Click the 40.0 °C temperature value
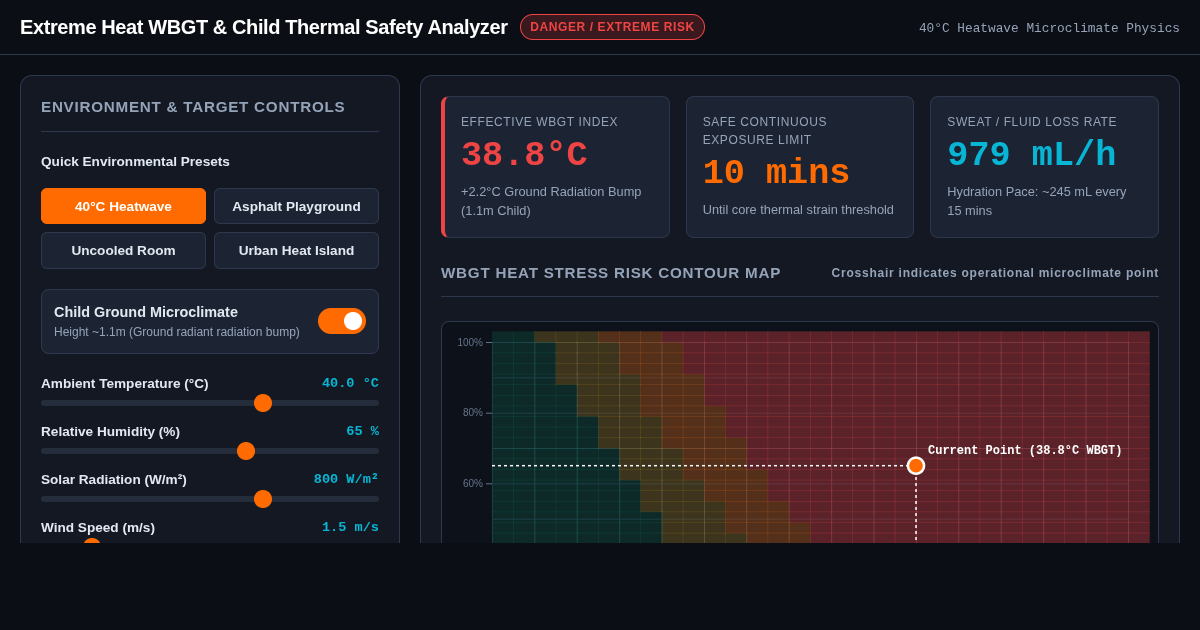The width and height of the screenshot is (1200, 630). pyautogui.click(x=350, y=383)
